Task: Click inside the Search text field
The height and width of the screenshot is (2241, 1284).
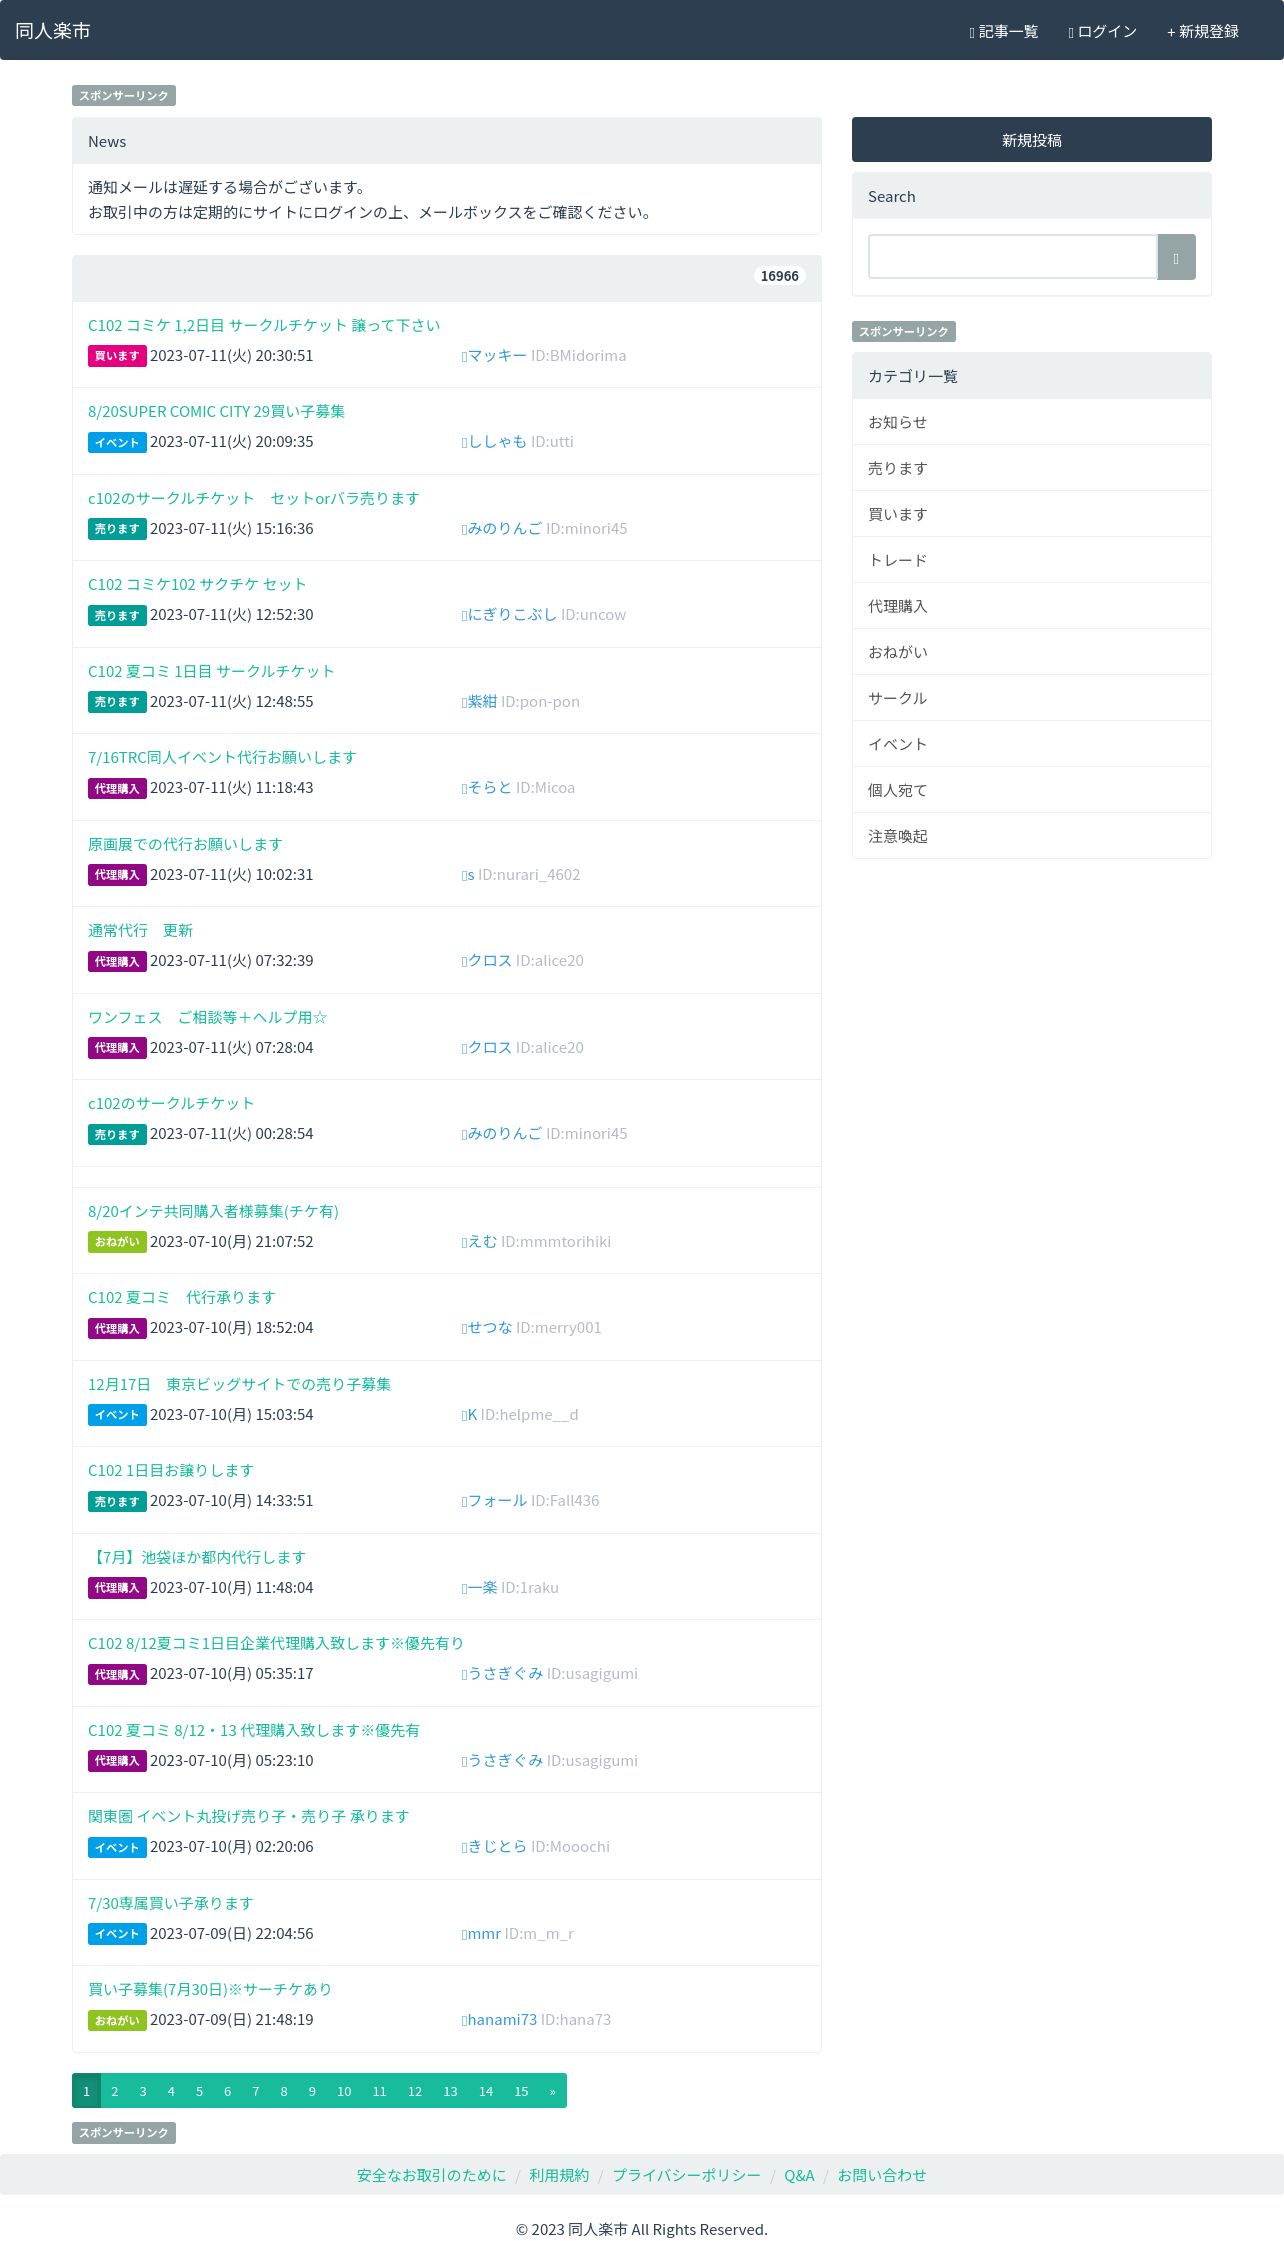Action: [x=1013, y=257]
